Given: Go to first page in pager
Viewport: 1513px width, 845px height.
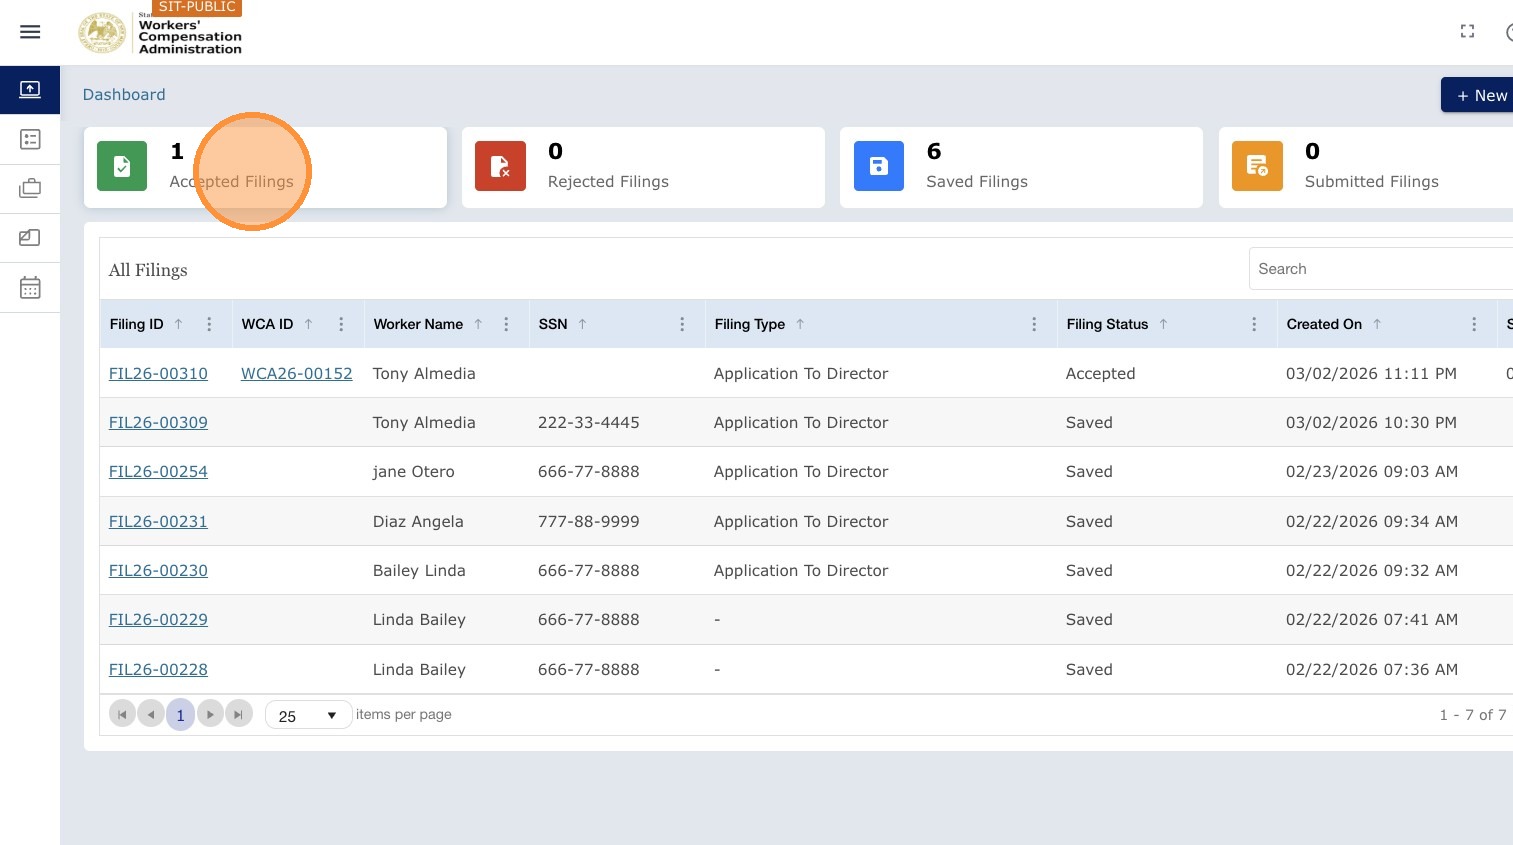Looking at the screenshot, I should (x=122, y=714).
